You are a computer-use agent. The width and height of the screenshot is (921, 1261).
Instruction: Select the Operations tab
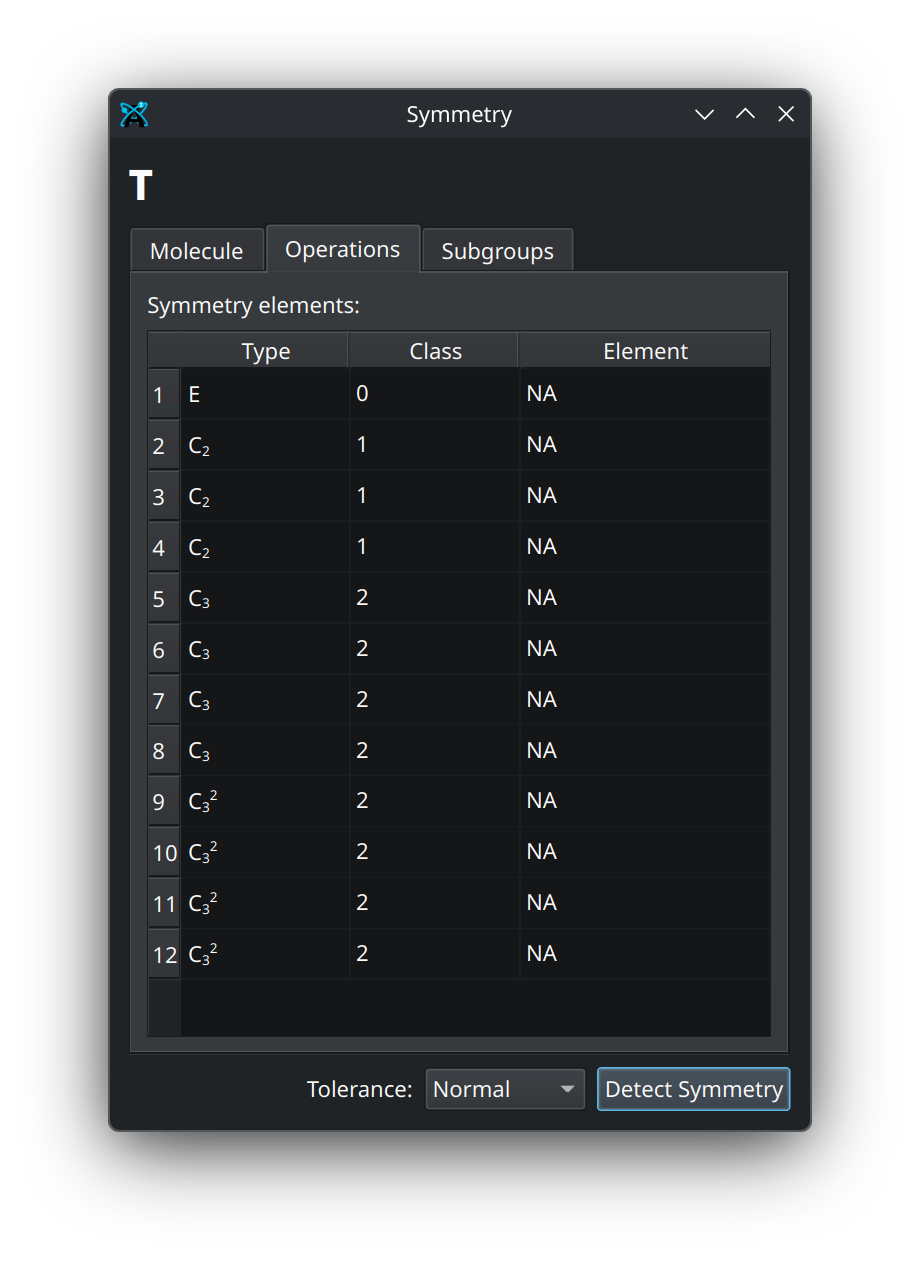[342, 249]
